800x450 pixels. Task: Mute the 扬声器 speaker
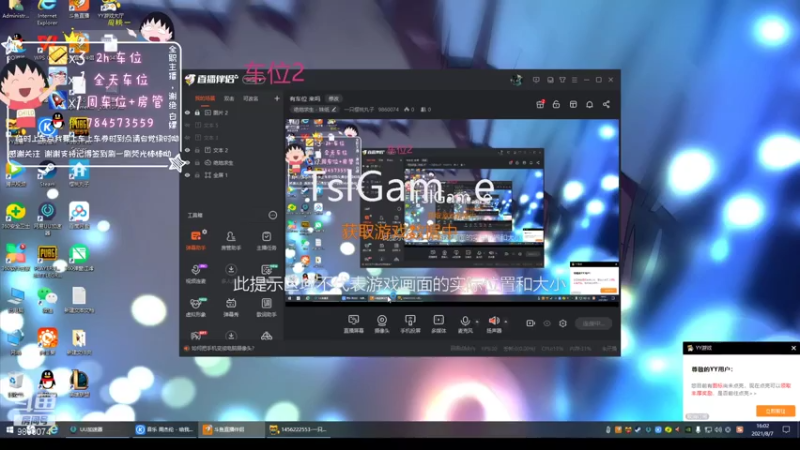click(x=493, y=323)
